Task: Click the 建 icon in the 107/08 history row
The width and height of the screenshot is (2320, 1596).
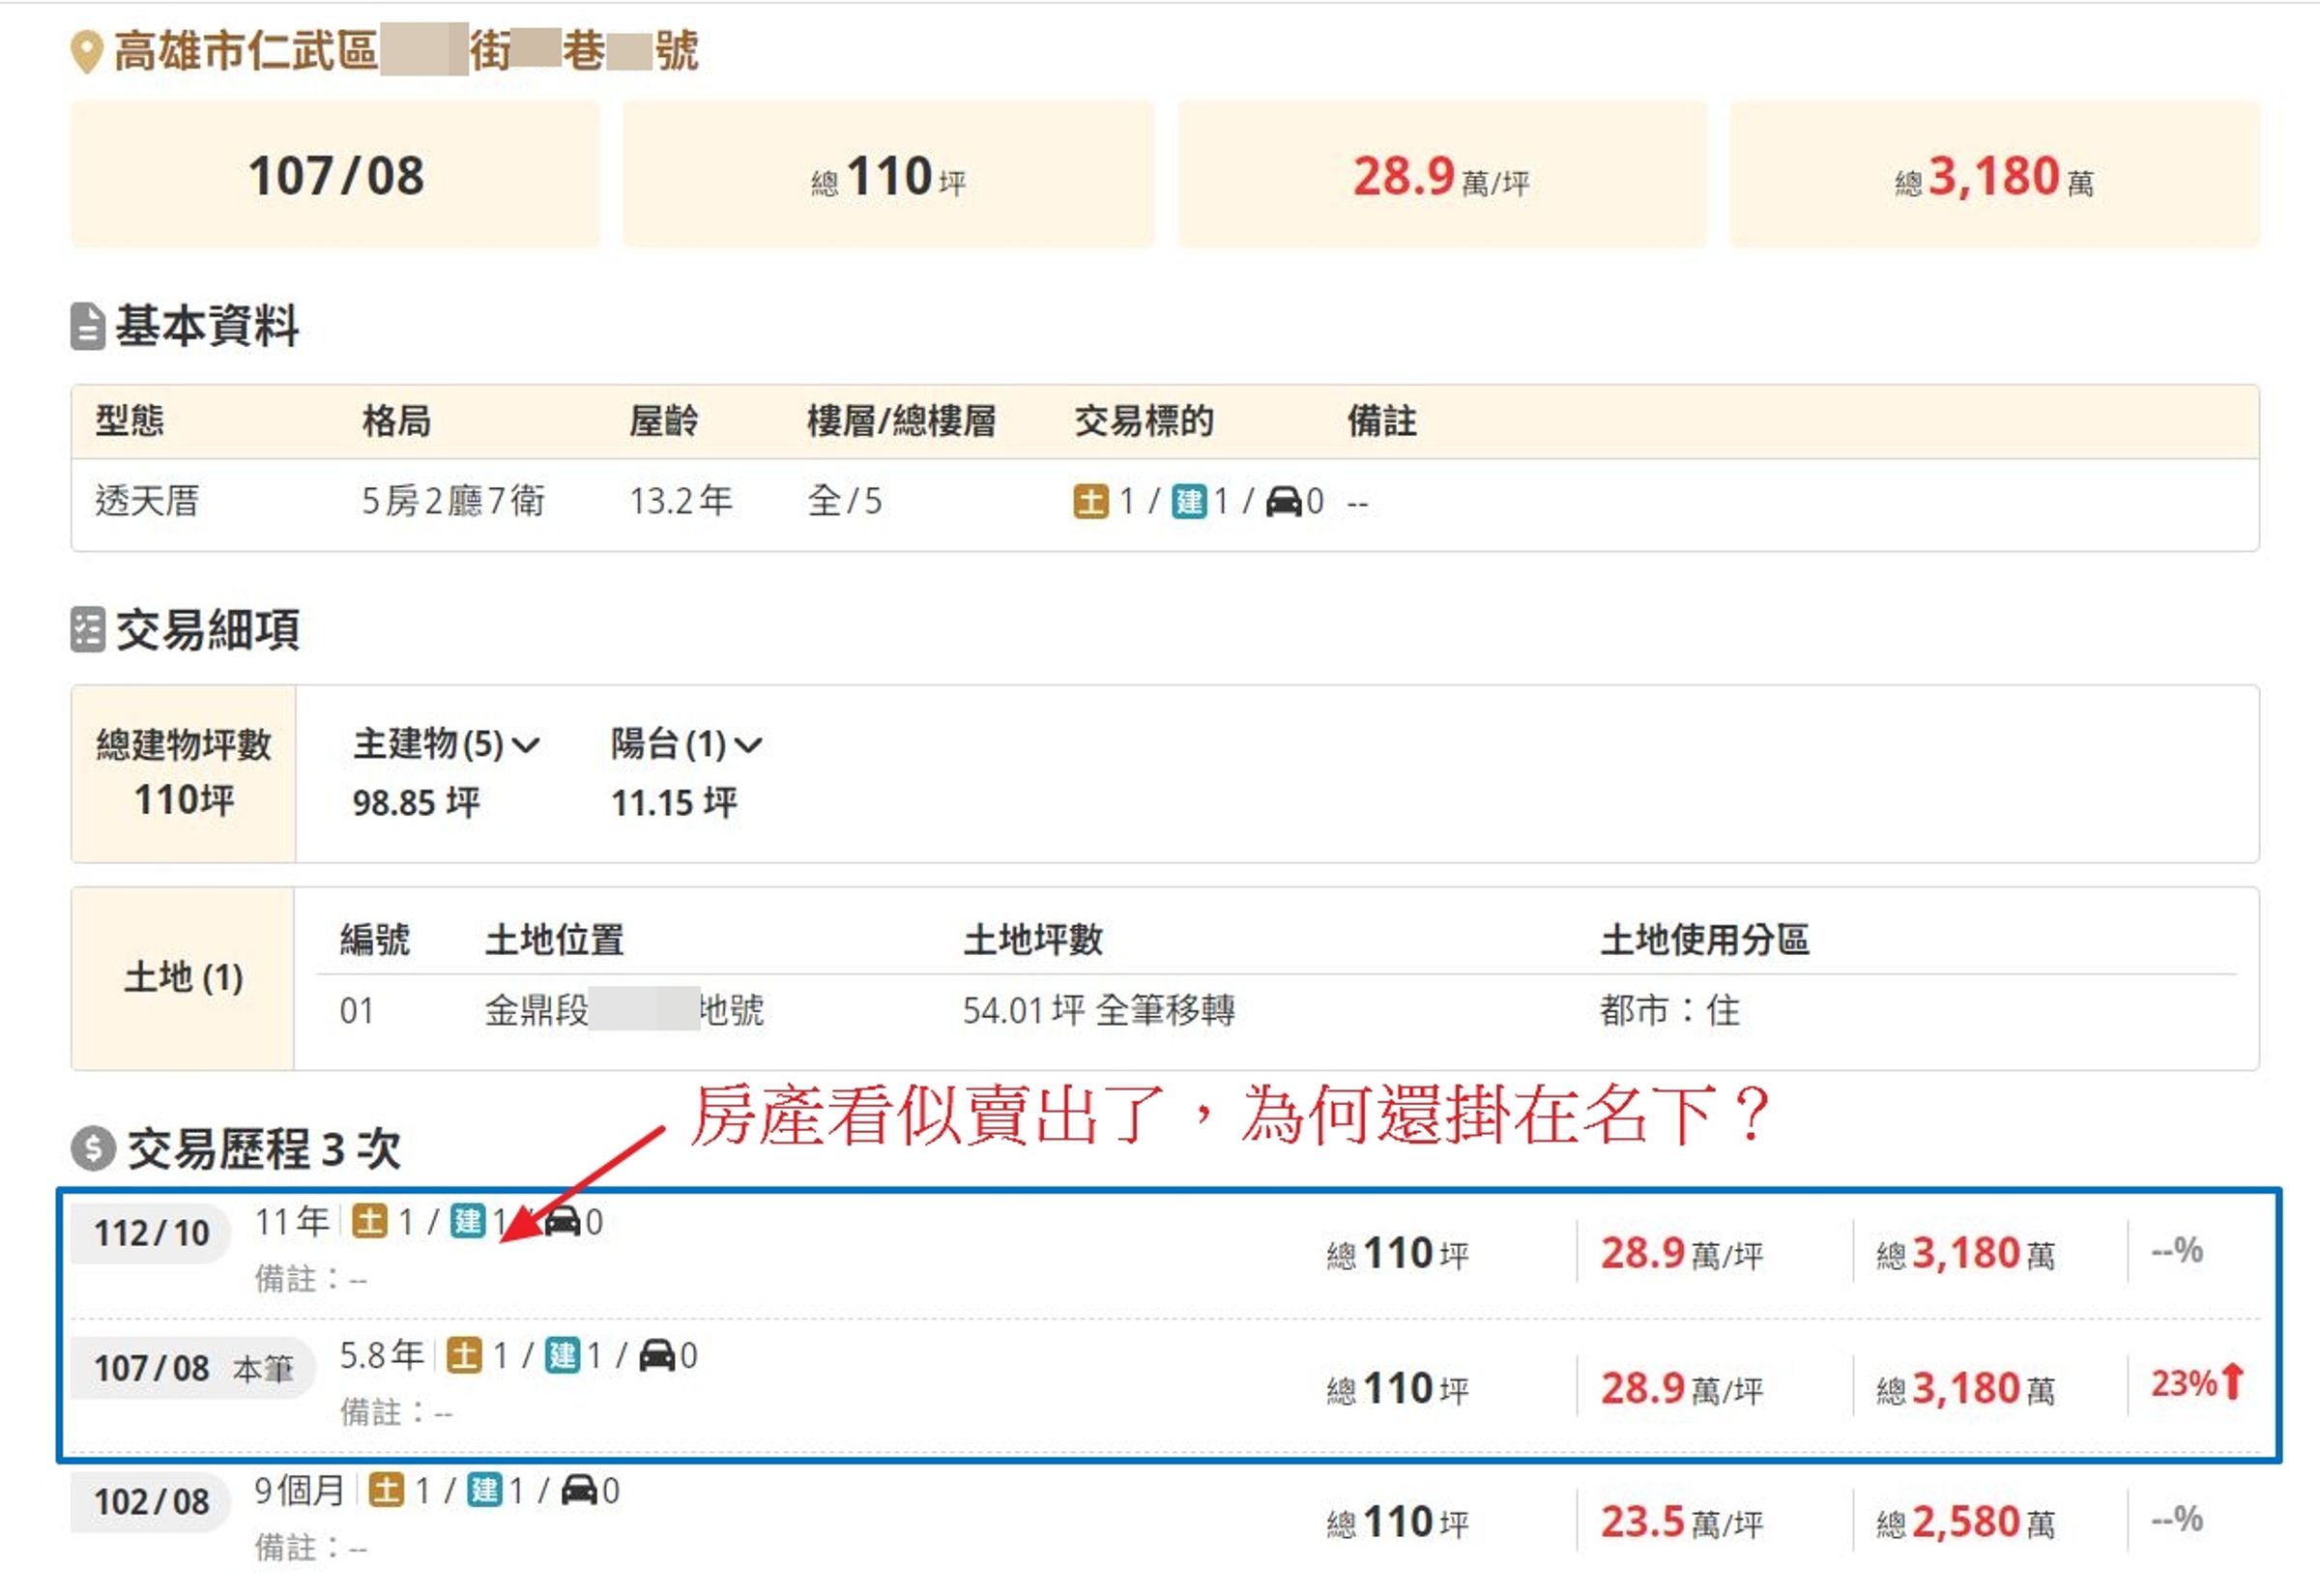Action: pyautogui.click(x=562, y=1357)
